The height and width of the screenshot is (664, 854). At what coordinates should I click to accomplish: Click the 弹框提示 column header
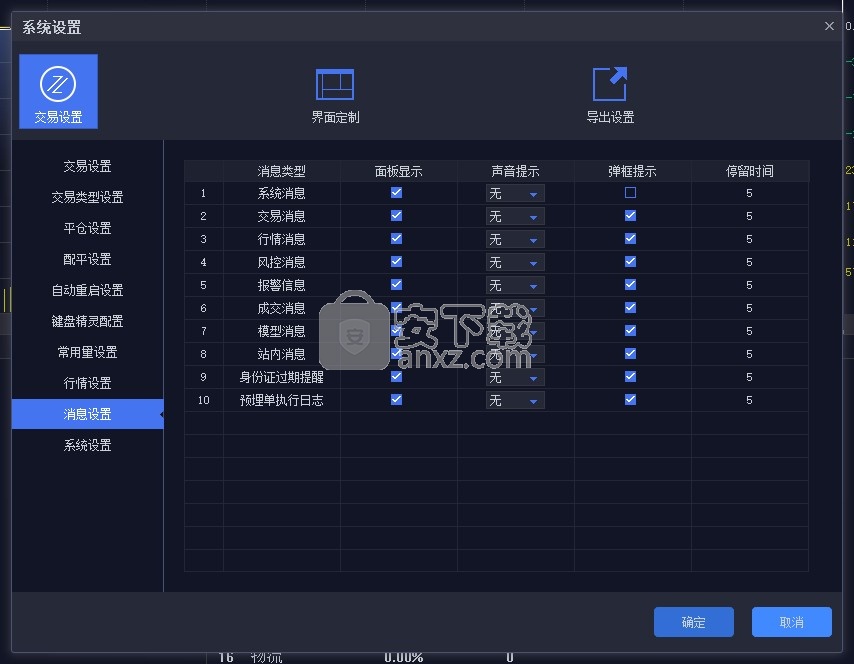coord(632,171)
